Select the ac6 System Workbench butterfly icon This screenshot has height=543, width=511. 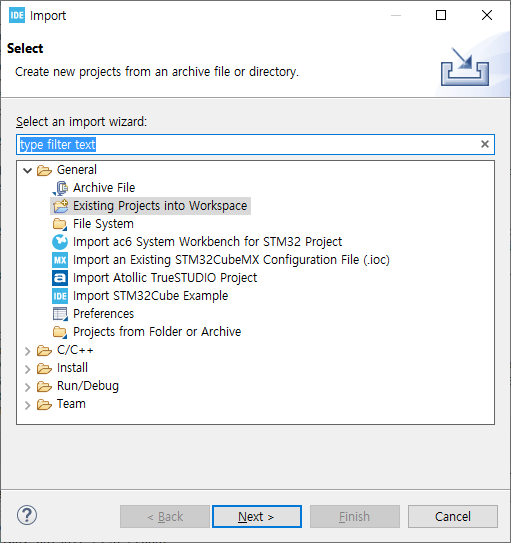[x=60, y=242]
